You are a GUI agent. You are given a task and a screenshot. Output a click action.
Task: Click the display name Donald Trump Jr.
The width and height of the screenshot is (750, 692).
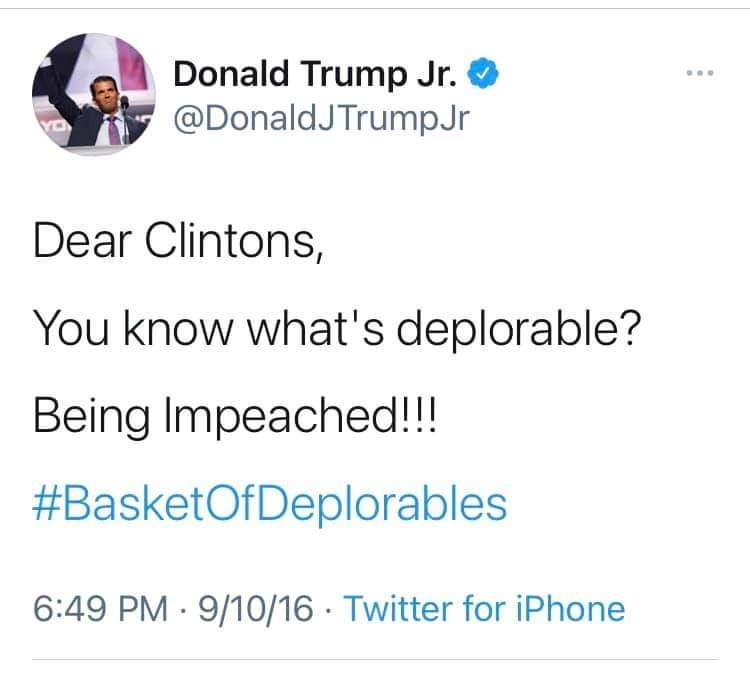[315, 75]
